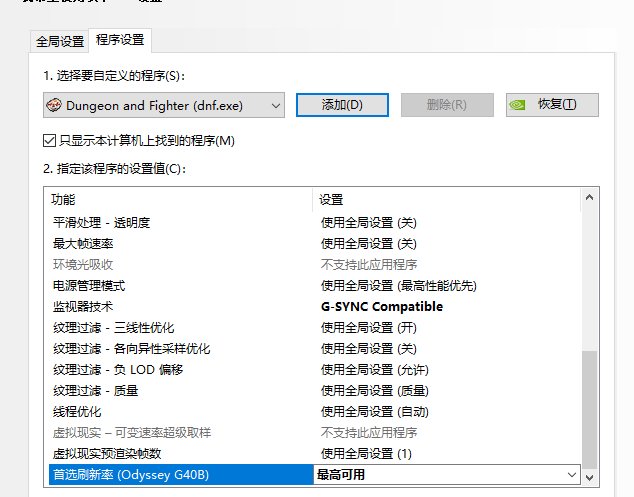
Task: Select the 程序设置 tab
Action: 120,40
